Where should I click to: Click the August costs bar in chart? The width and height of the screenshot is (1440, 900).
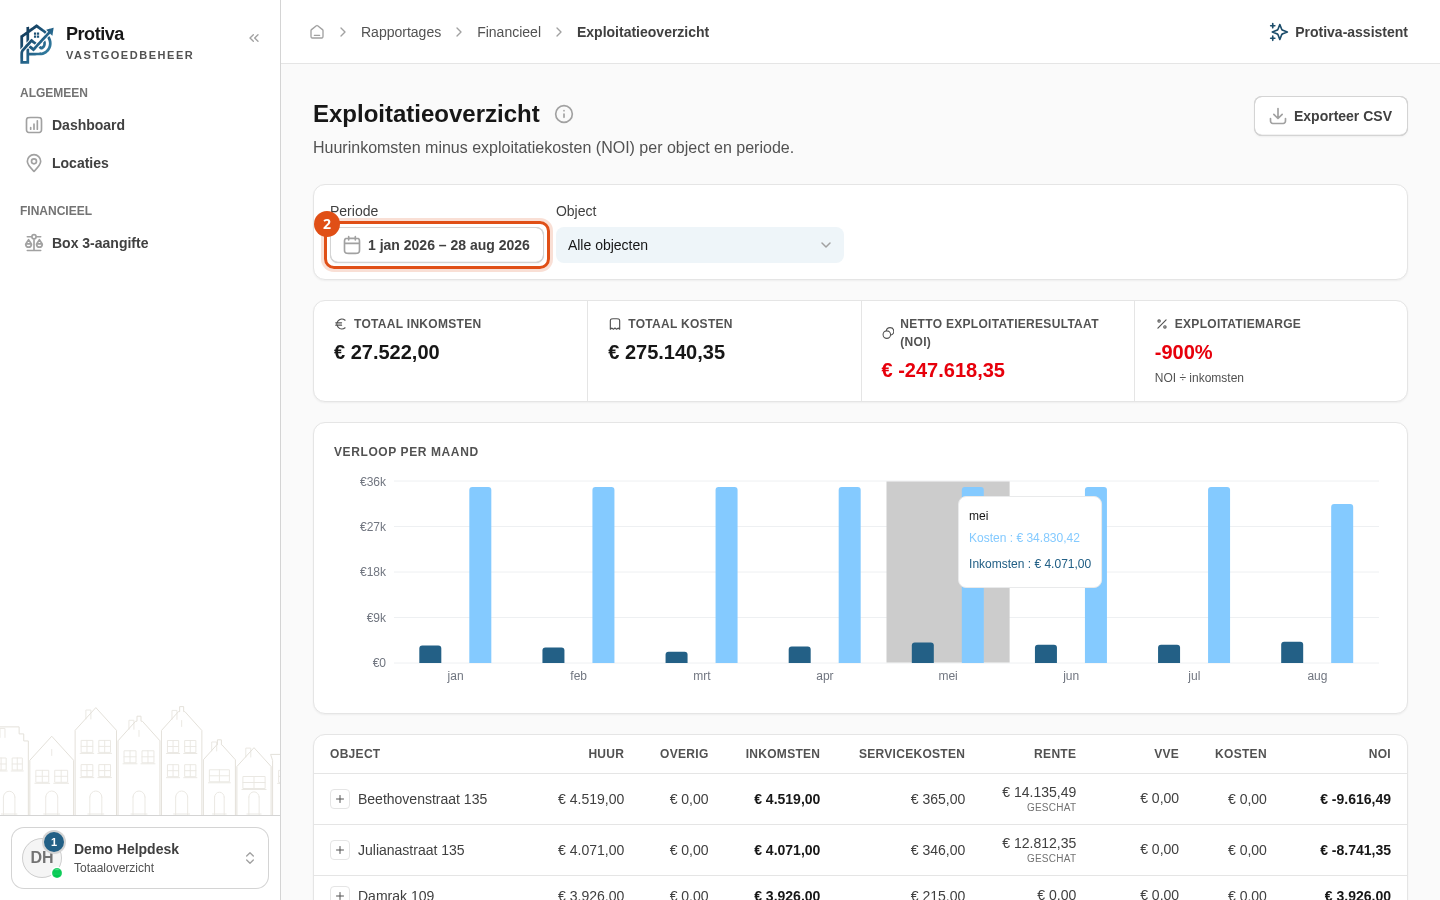pyautogui.click(x=1342, y=583)
